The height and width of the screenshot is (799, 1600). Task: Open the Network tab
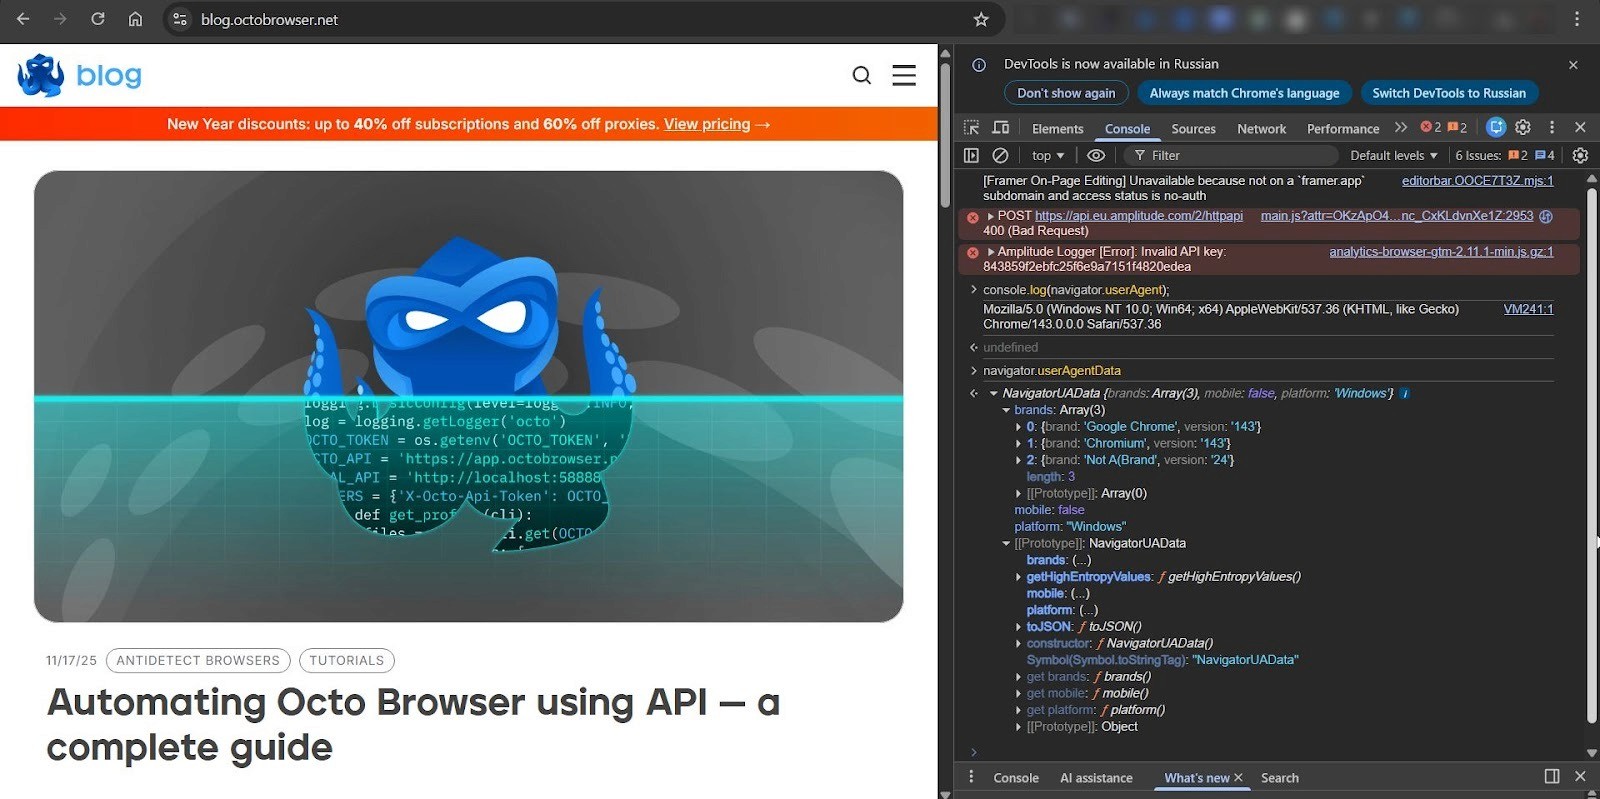[x=1261, y=128]
